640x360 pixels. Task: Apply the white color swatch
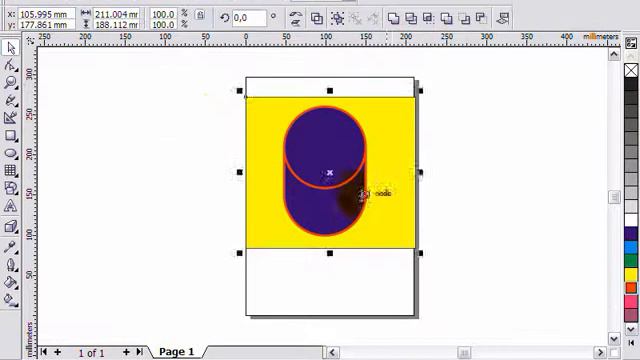point(631,220)
